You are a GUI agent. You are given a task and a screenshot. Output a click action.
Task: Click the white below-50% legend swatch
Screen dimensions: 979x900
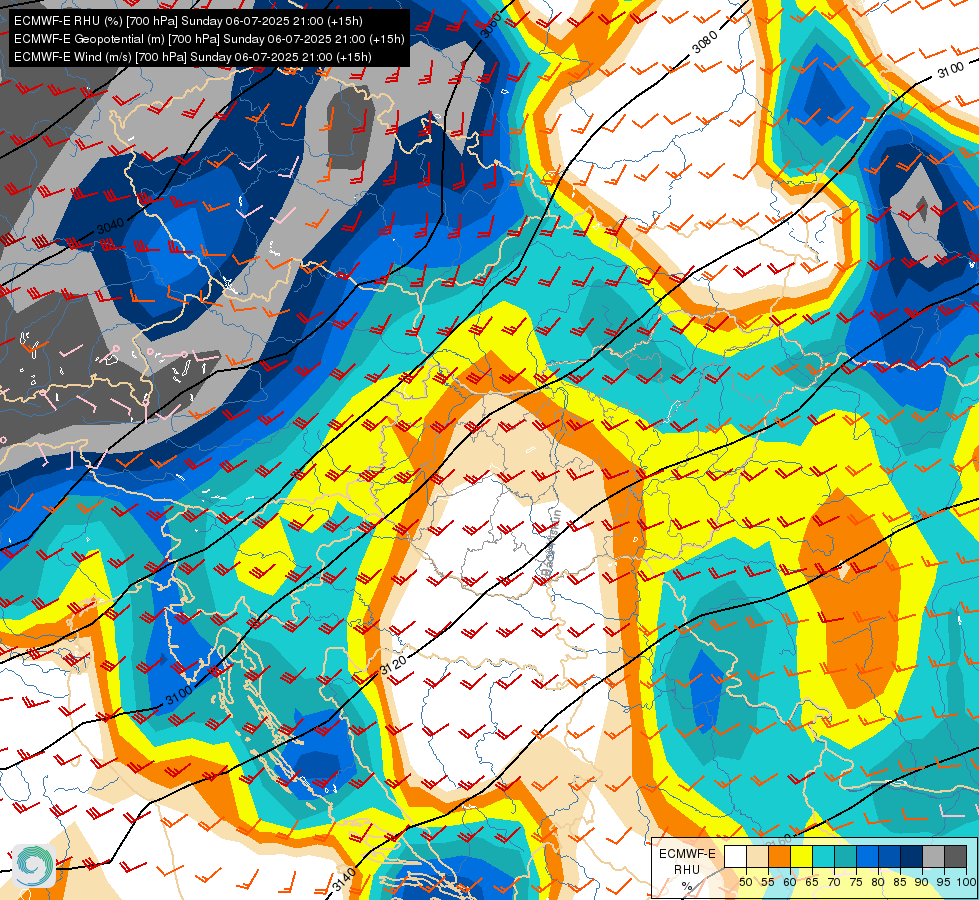click(735, 856)
